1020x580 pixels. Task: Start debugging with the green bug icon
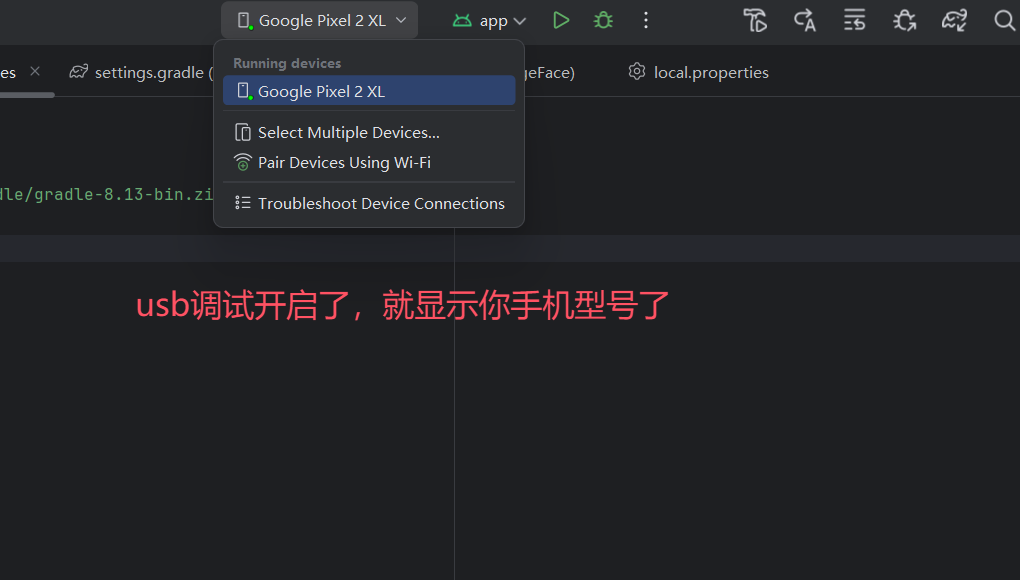[x=603, y=21]
